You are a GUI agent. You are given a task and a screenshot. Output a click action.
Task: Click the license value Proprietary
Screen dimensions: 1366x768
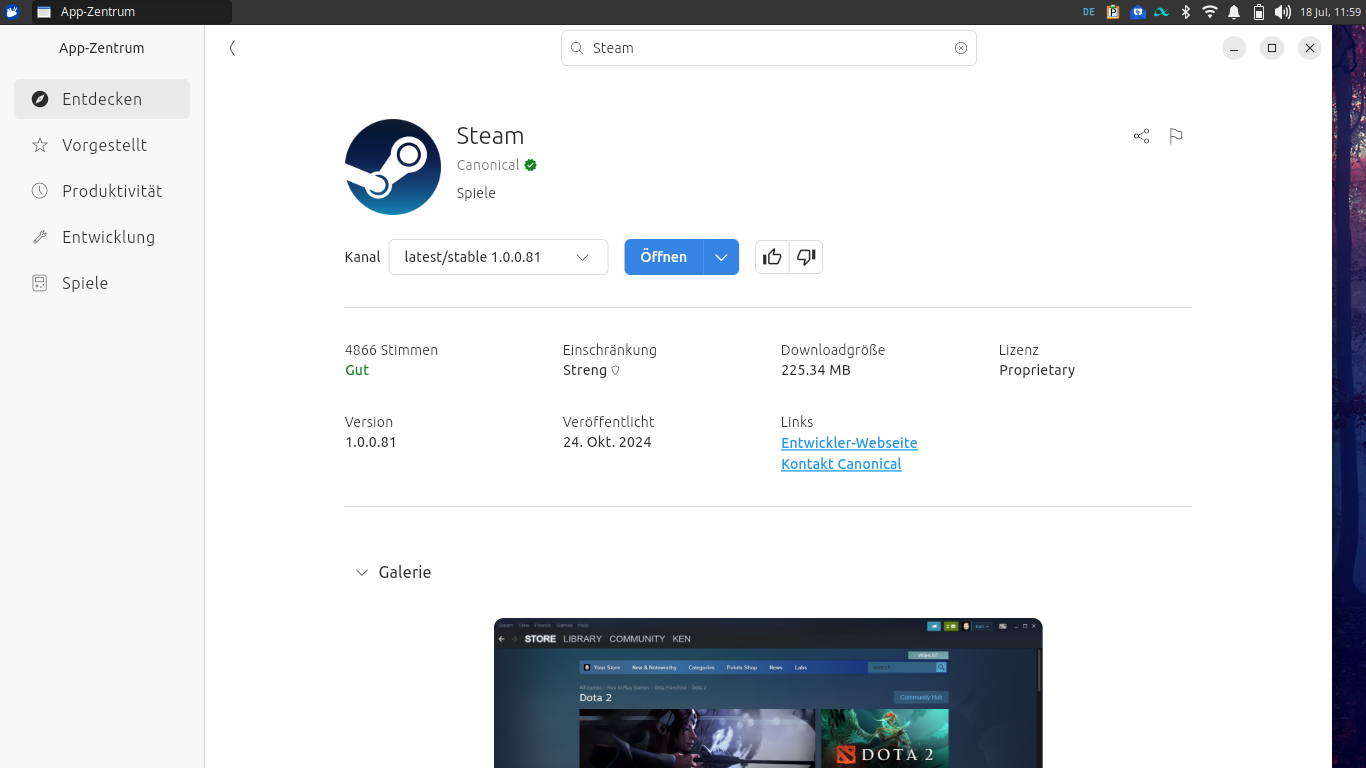point(1037,370)
